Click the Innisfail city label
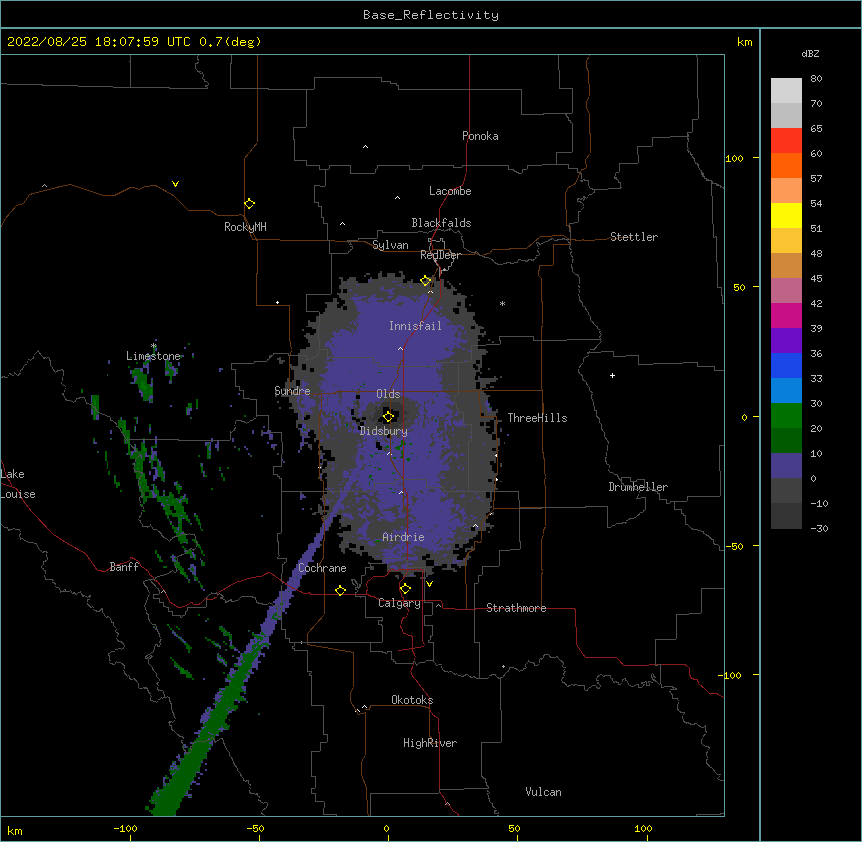Image resolution: width=862 pixels, height=842 pixels. pos(415,326)
